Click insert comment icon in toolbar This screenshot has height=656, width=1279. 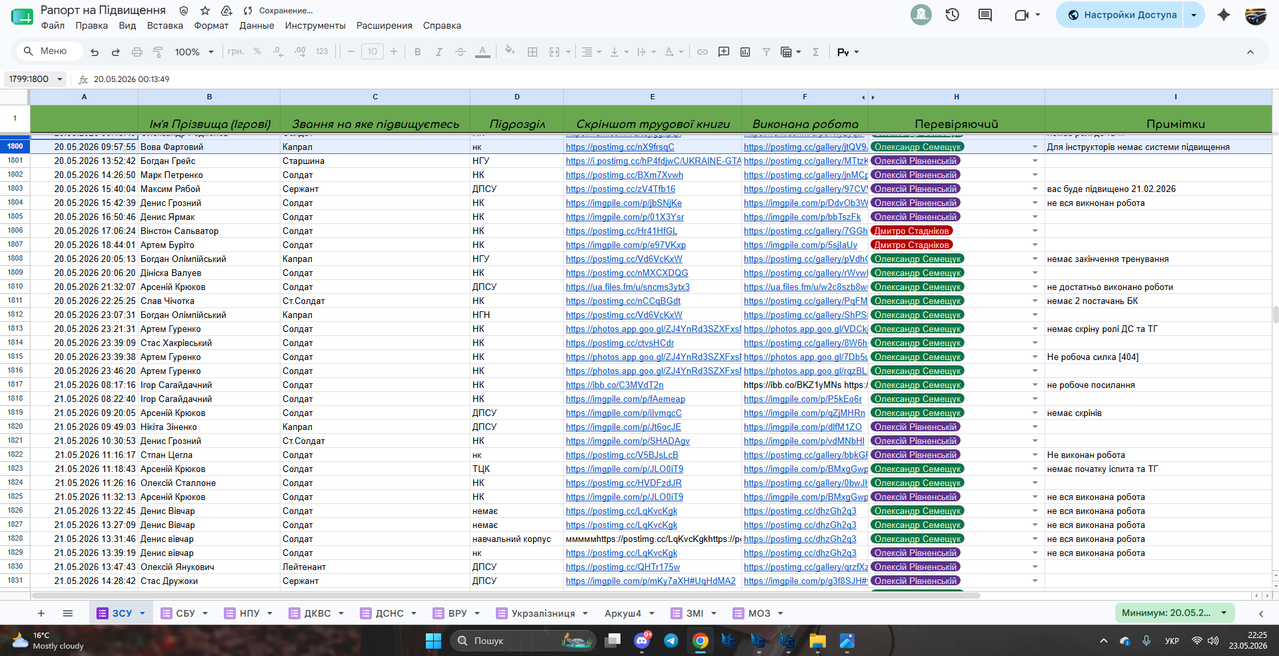pyautogui.click(x=723, y=52)
